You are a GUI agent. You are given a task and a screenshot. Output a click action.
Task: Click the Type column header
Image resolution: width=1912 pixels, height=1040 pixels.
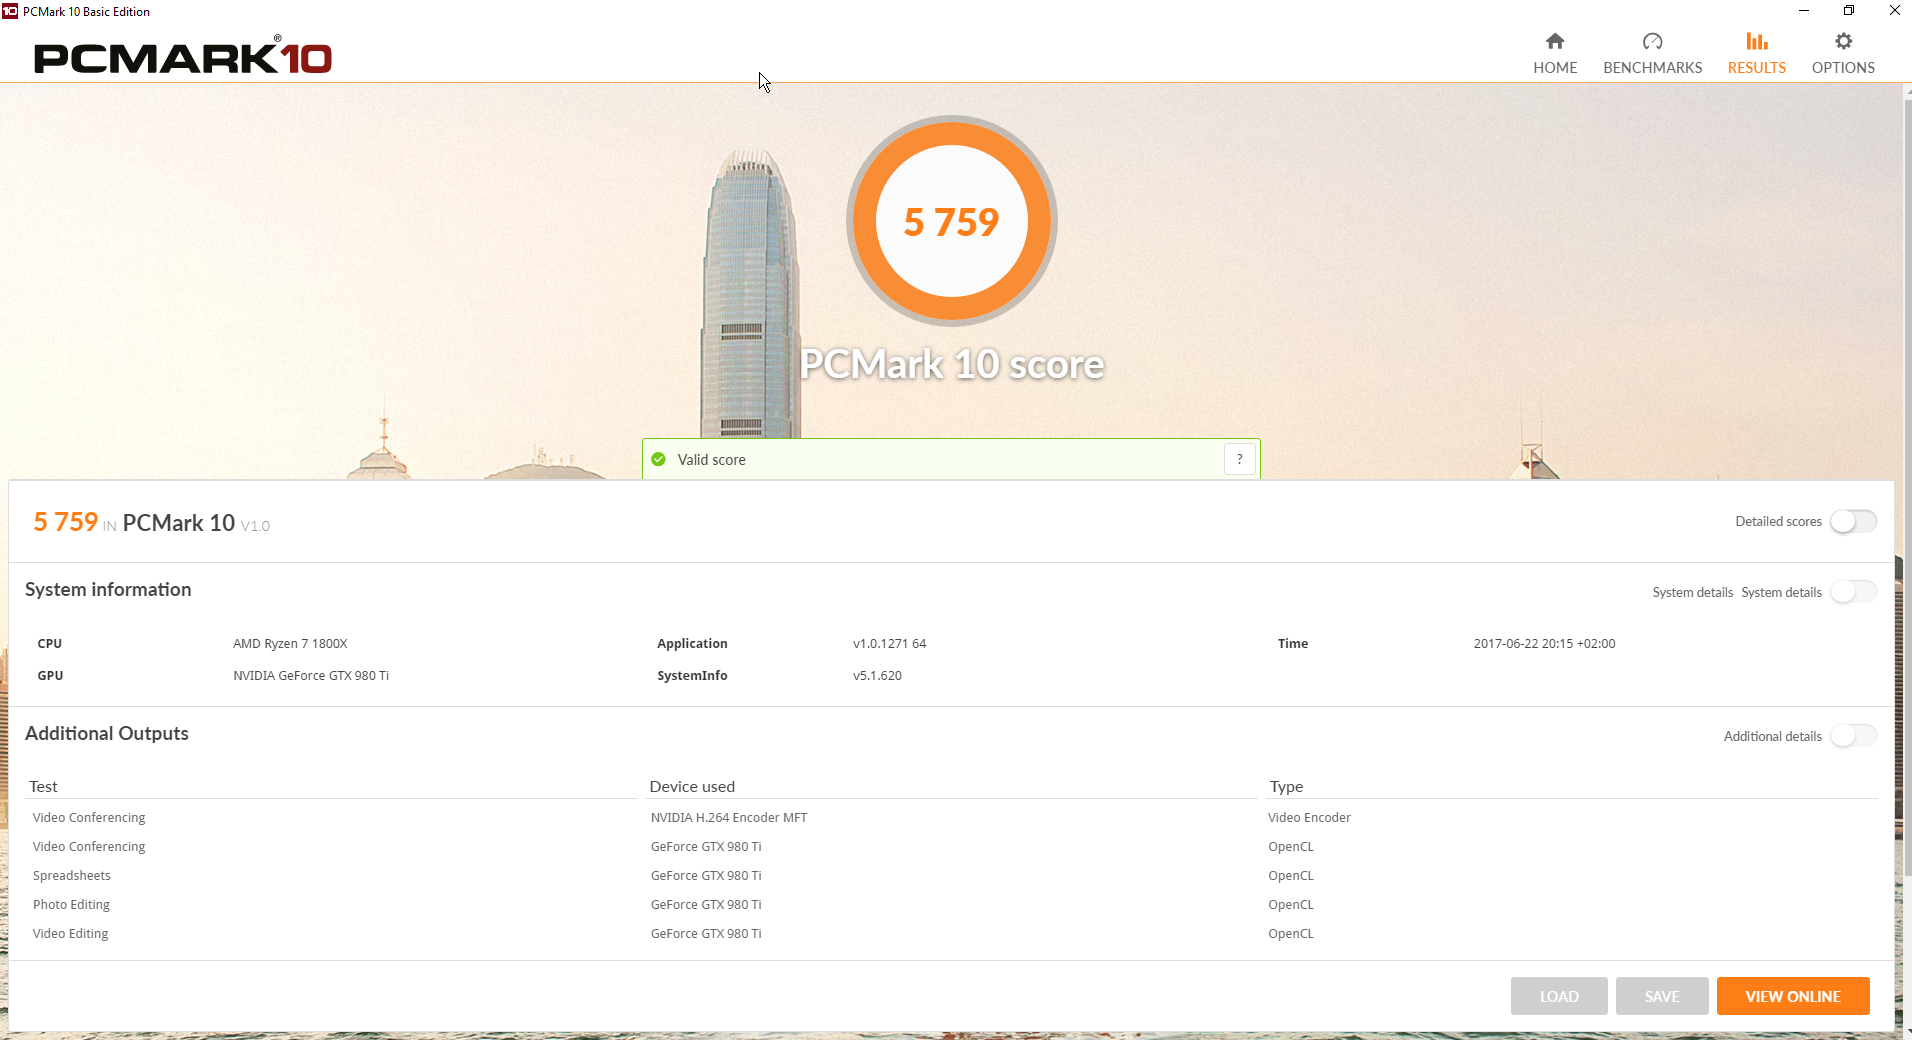tap(1286, 787)
